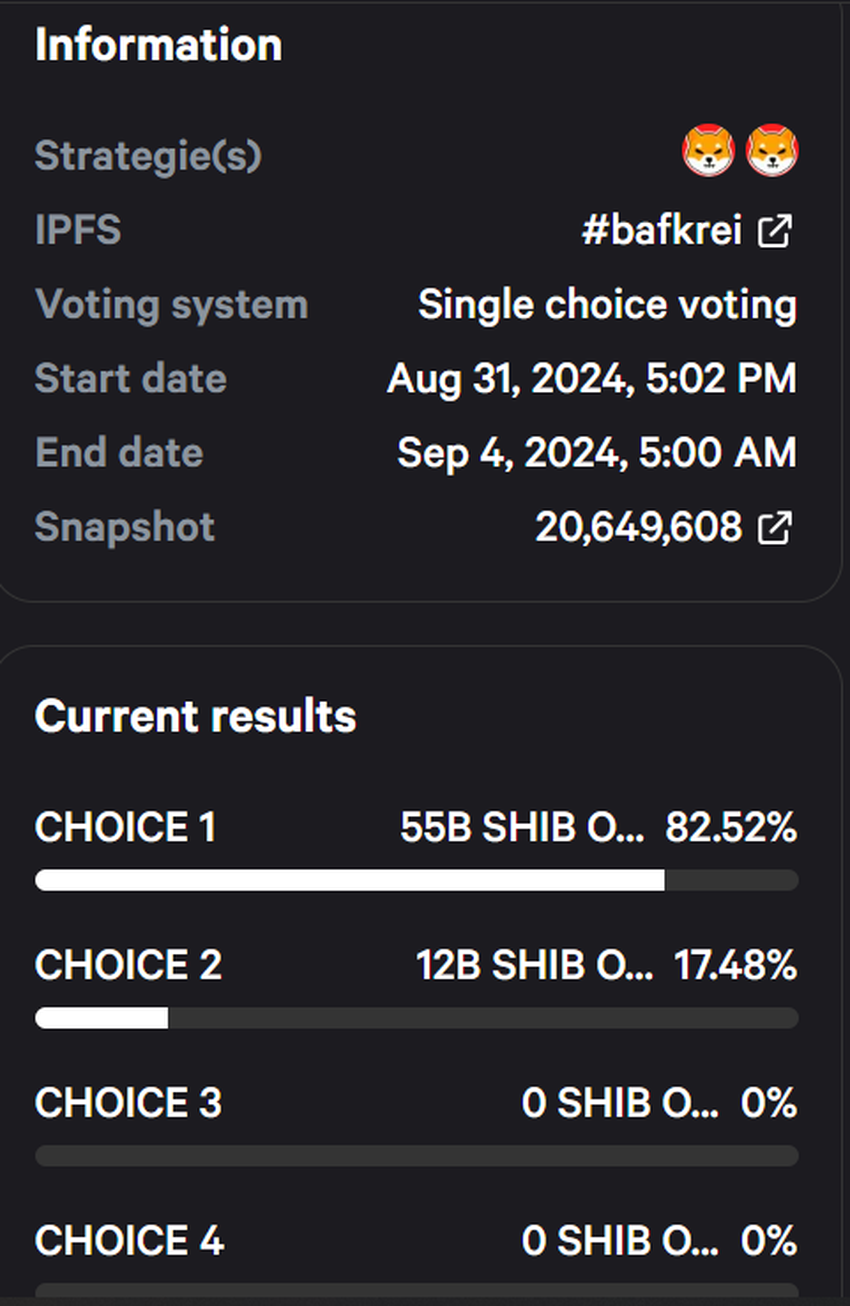
Task: Open the #bafkrei IPFS link
Action: pyautogui.click(x=662, y=231)
